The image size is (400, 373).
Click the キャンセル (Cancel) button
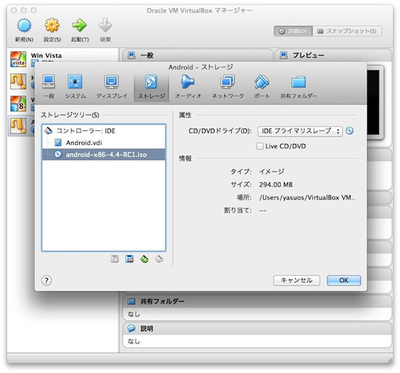click(x=296, y=280)
